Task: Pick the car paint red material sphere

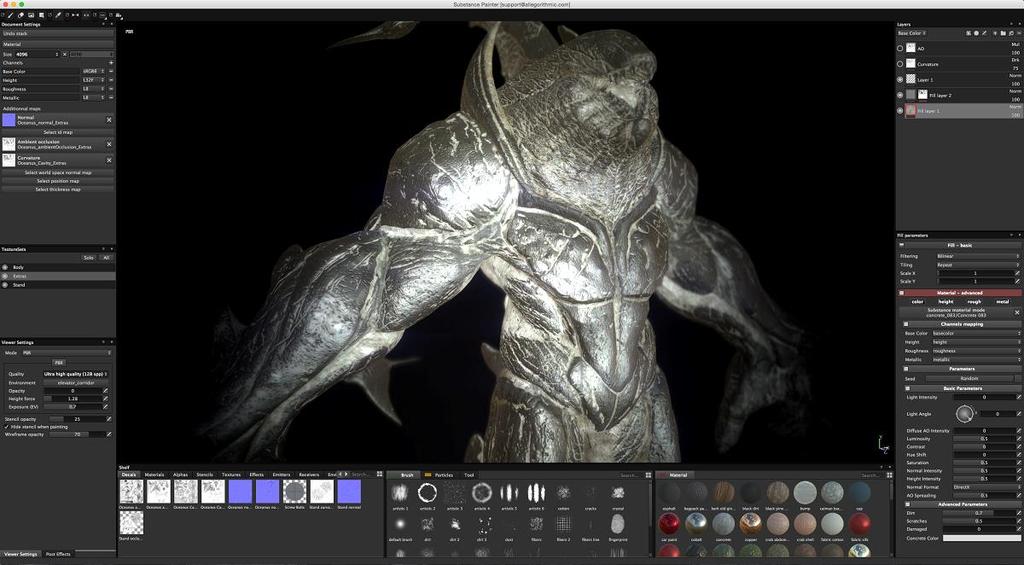Action: coord(669,524)
